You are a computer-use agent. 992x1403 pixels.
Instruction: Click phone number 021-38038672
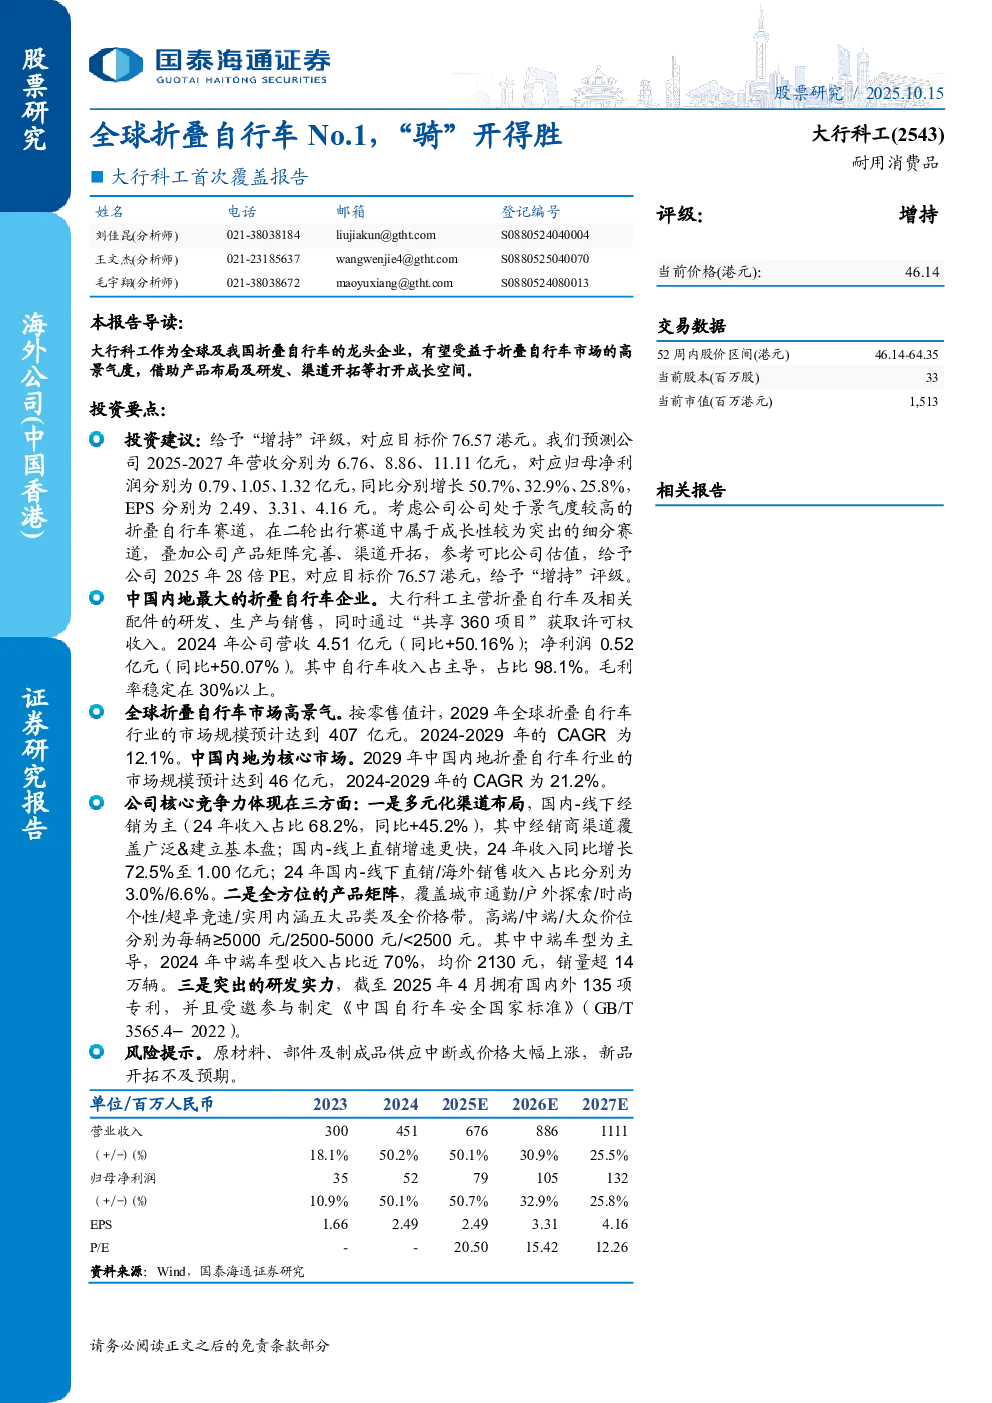pos(263,283)
